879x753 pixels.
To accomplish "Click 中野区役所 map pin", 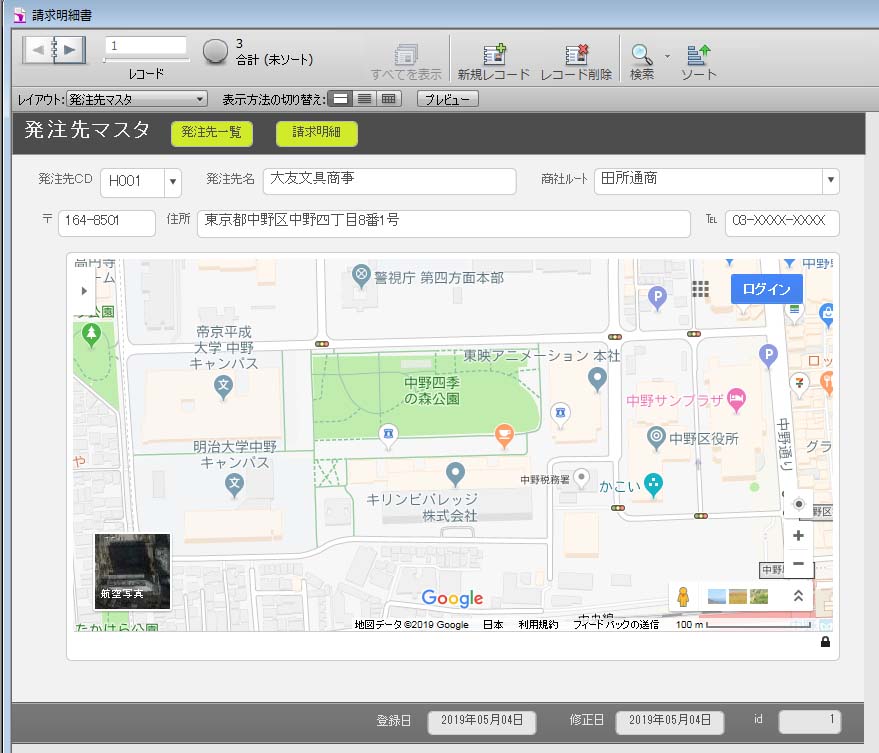I will click(656, 437).
